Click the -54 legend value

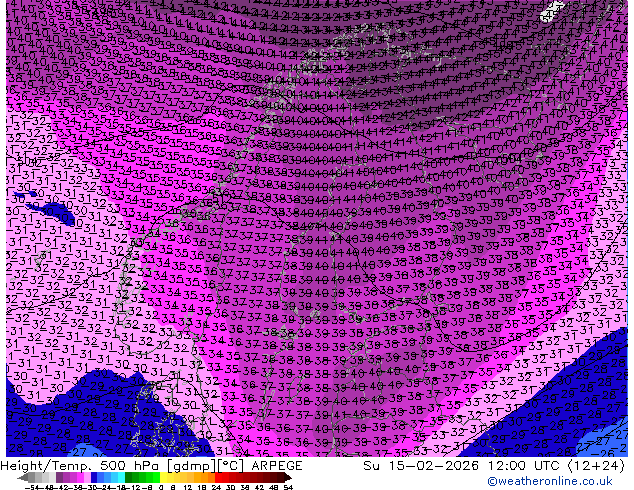coord(32,487)
